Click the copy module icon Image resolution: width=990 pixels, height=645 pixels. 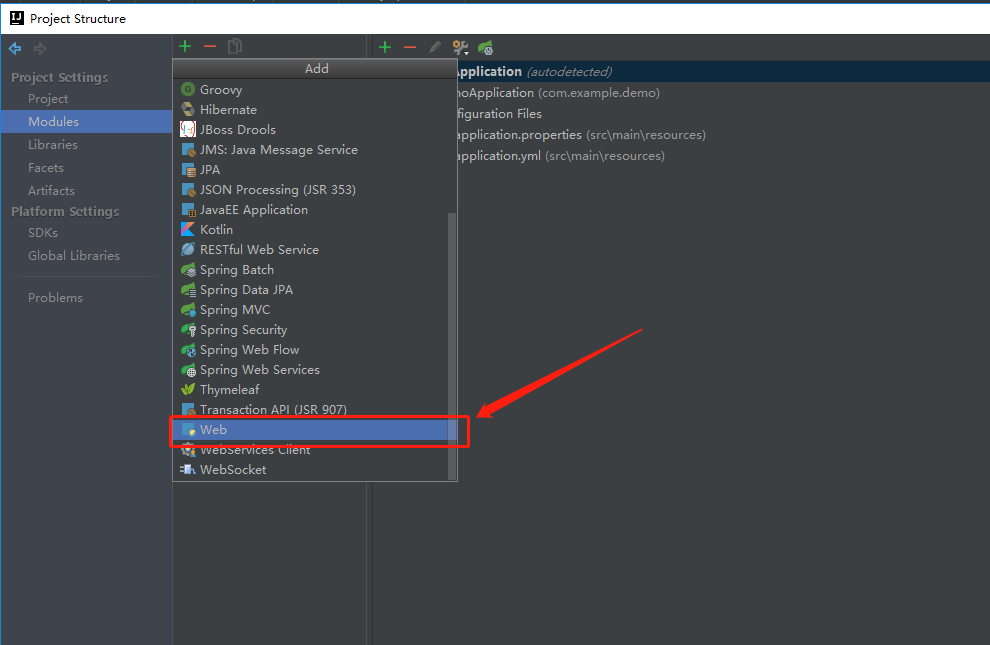click(x=235, y=46)
